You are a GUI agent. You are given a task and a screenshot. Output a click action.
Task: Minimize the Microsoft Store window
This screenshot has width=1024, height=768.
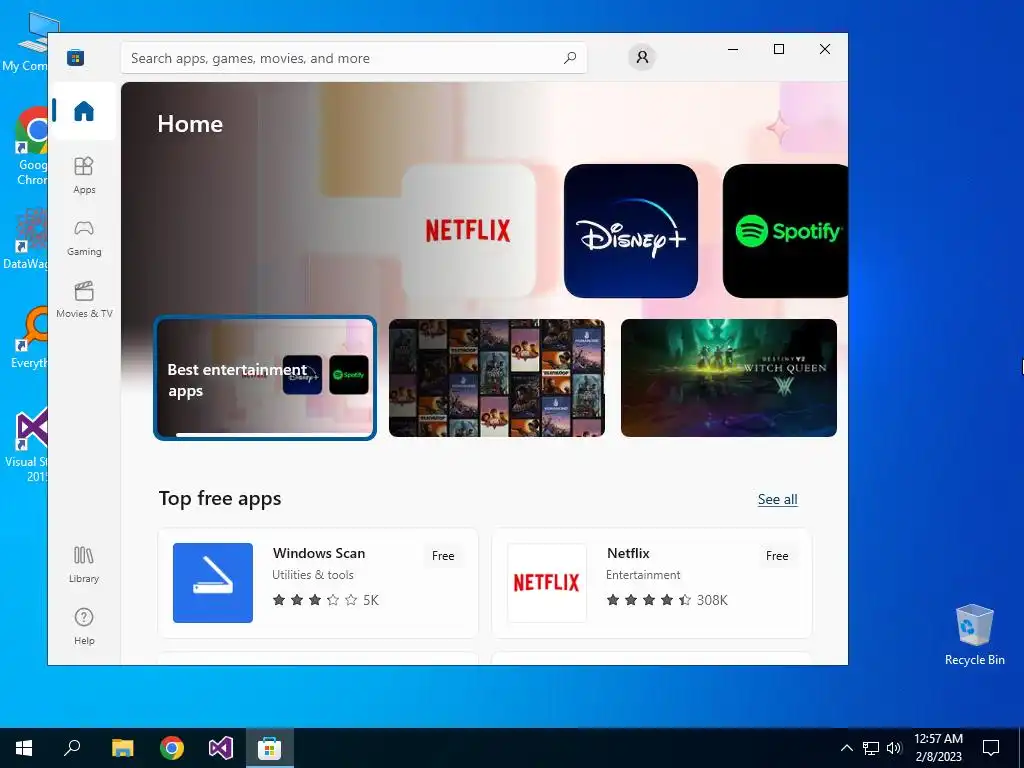[733, 50]
